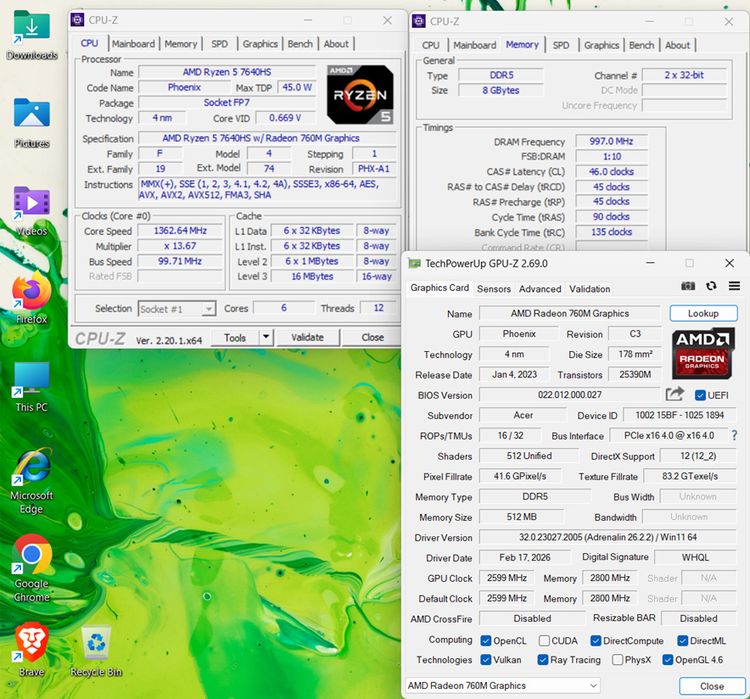Click Close button in GPU-Z window
This screenshot has width=750, height=699.
click(712, 686)
